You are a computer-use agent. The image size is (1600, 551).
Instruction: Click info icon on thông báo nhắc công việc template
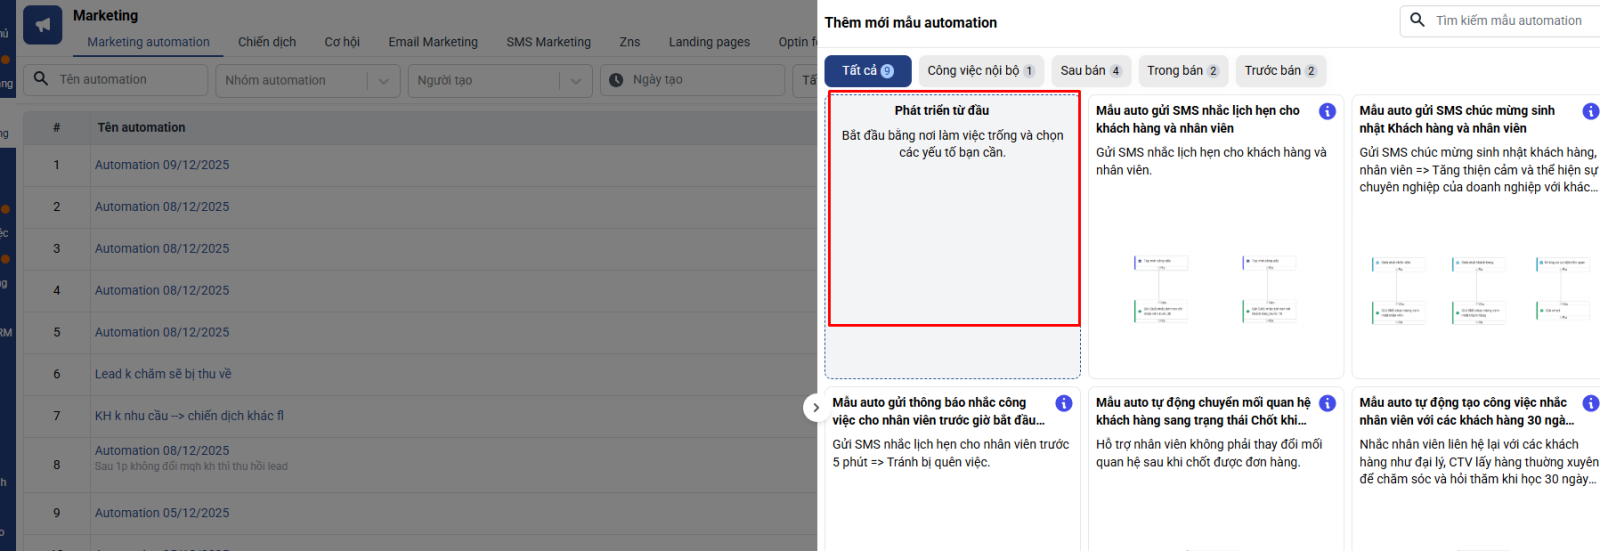(x=1064, y=403)
